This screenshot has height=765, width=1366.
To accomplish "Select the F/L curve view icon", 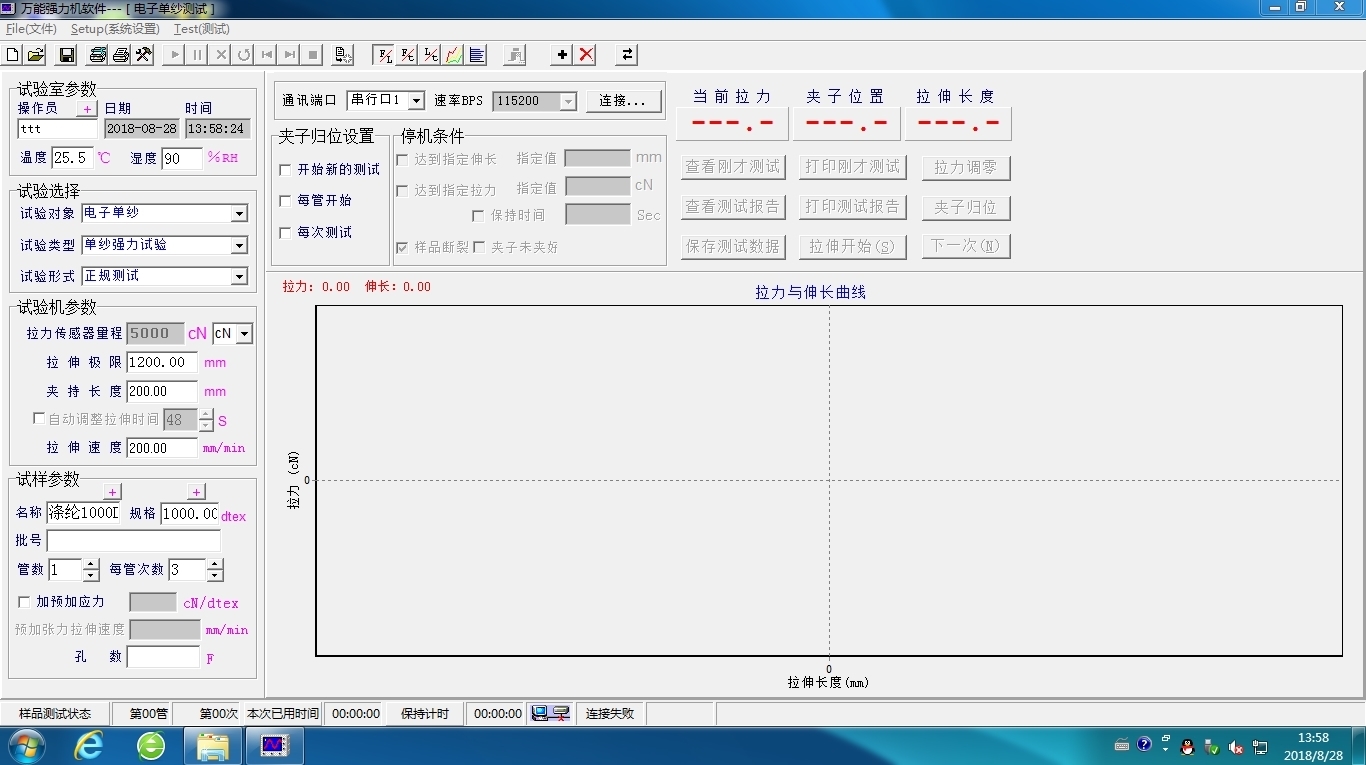I will point(382,55).
